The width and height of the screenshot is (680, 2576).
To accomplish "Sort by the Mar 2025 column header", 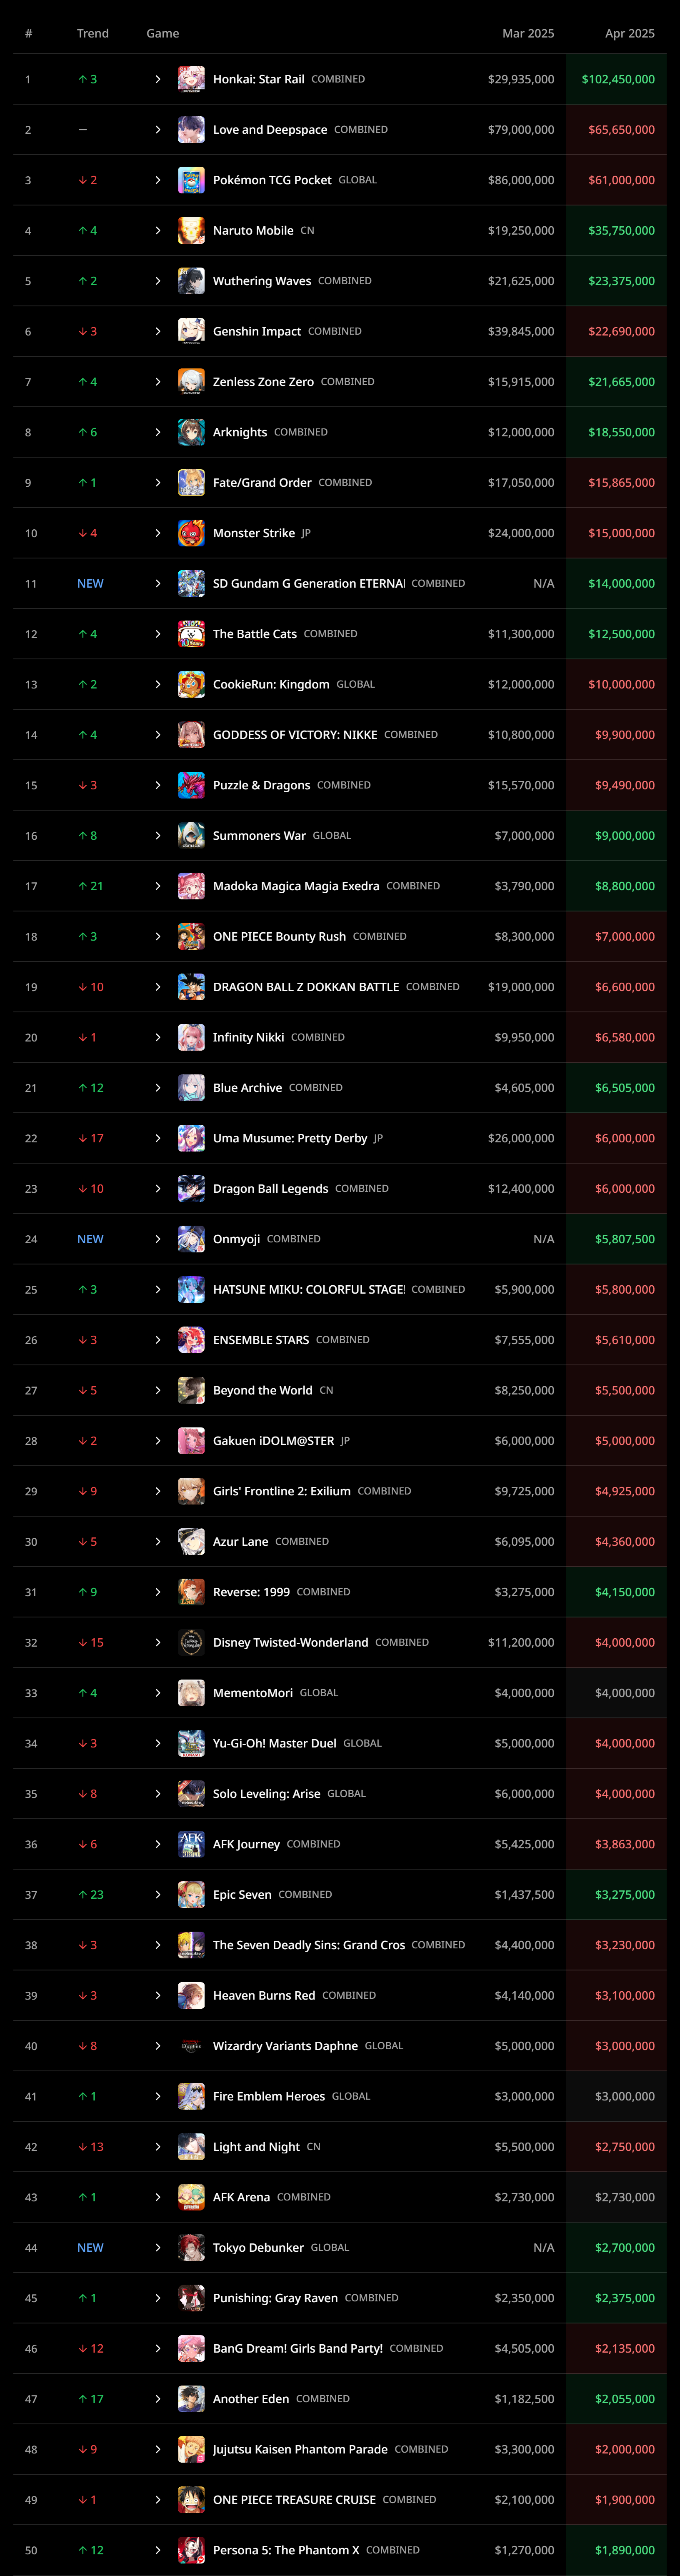I will 527,33.
